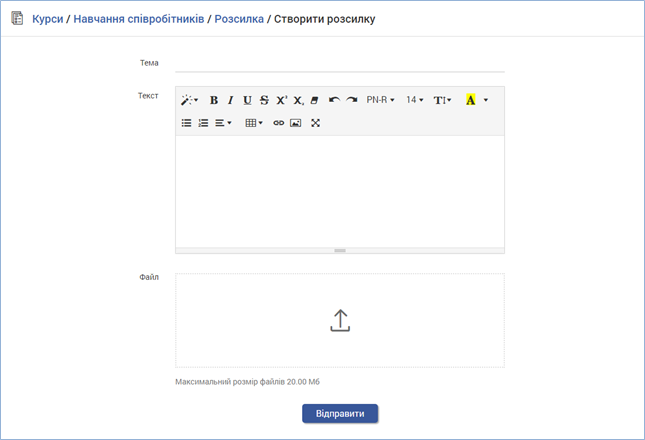Toggle bold formatting in the editor
This screenshot has height=440, width=645.
[214, 100]
